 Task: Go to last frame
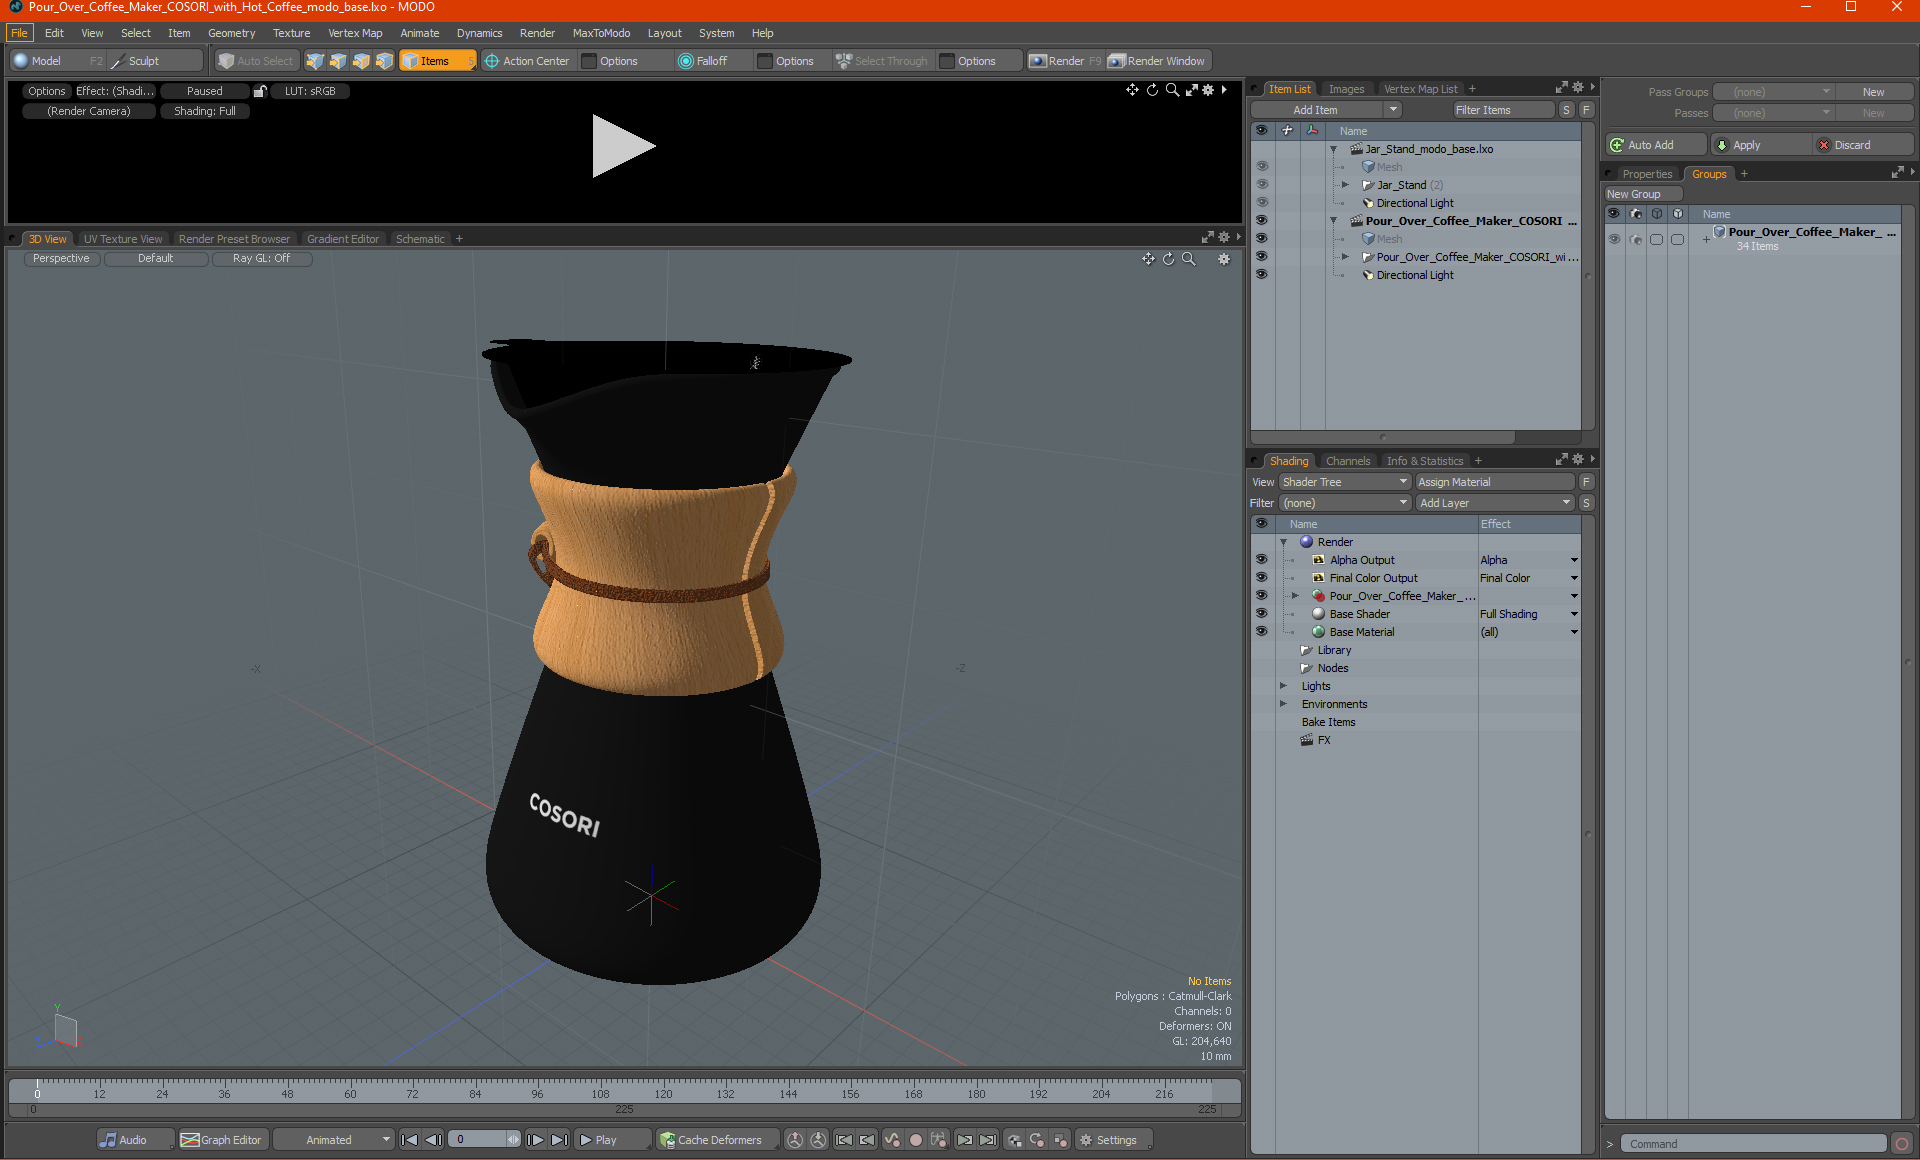pos(559,1140)
